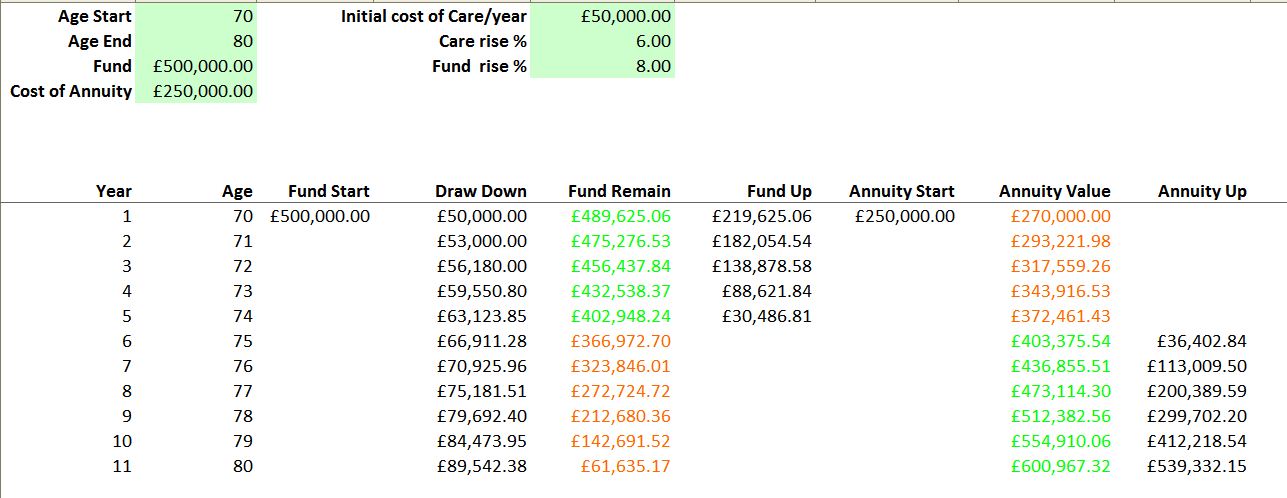The width and height of the screenshot is (1287, 498).
Task: Click the Draw Down value £89,542.38
Action: (x=482, y=466)
